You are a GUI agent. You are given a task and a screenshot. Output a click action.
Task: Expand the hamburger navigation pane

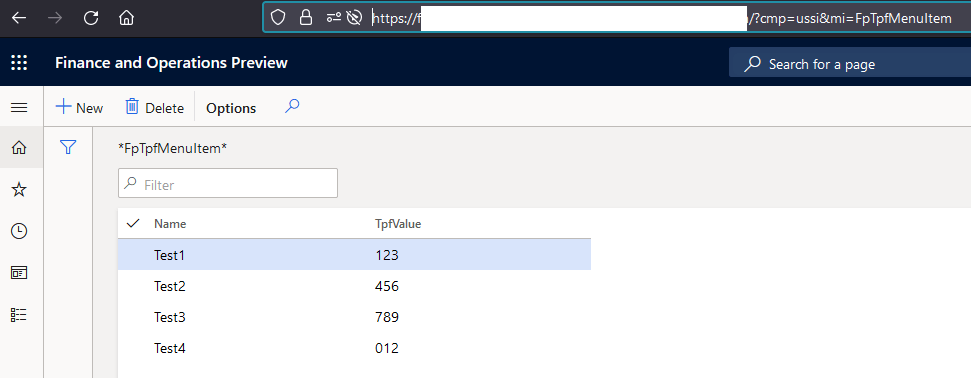tap(19, 108)
